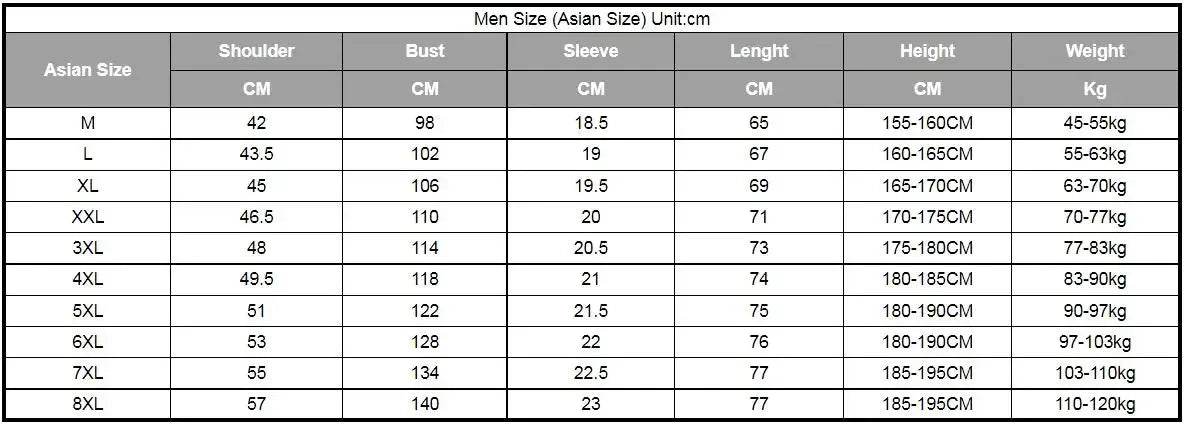Click the 22.5 sleeve value

coord(591,373)
